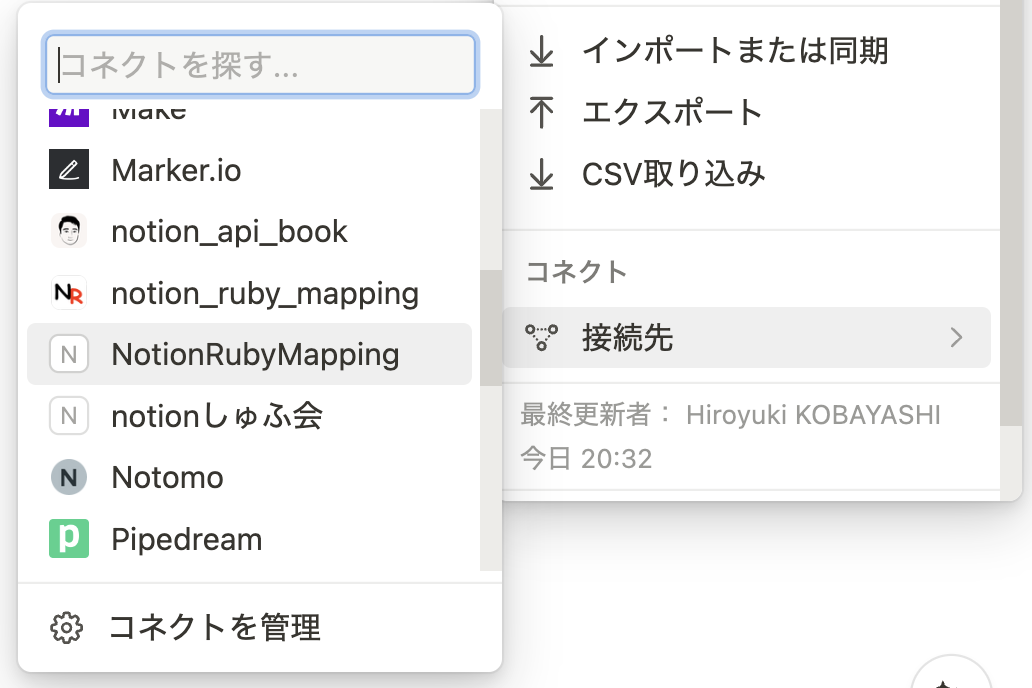Click the 接続先 nodes icon

click(542, 338)
